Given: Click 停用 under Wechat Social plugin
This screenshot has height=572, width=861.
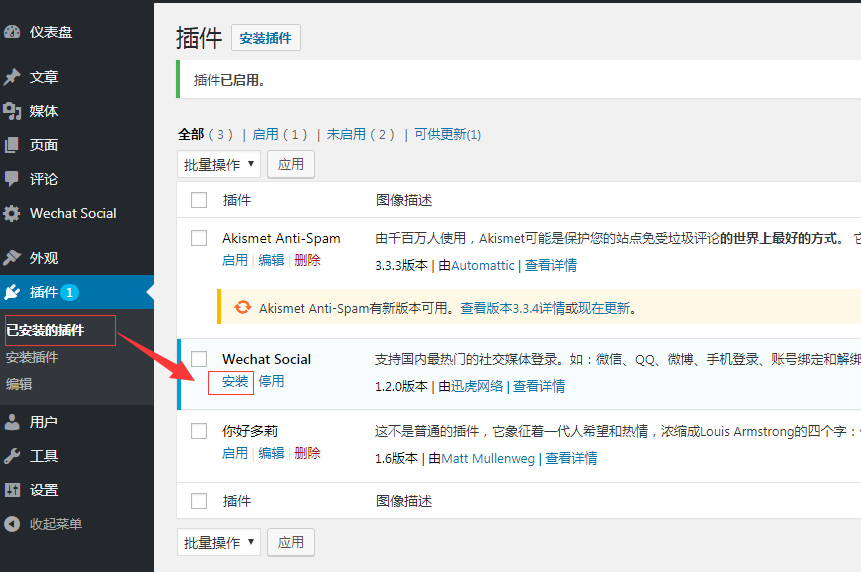Looking at the screenshot, I should (271, 381).
